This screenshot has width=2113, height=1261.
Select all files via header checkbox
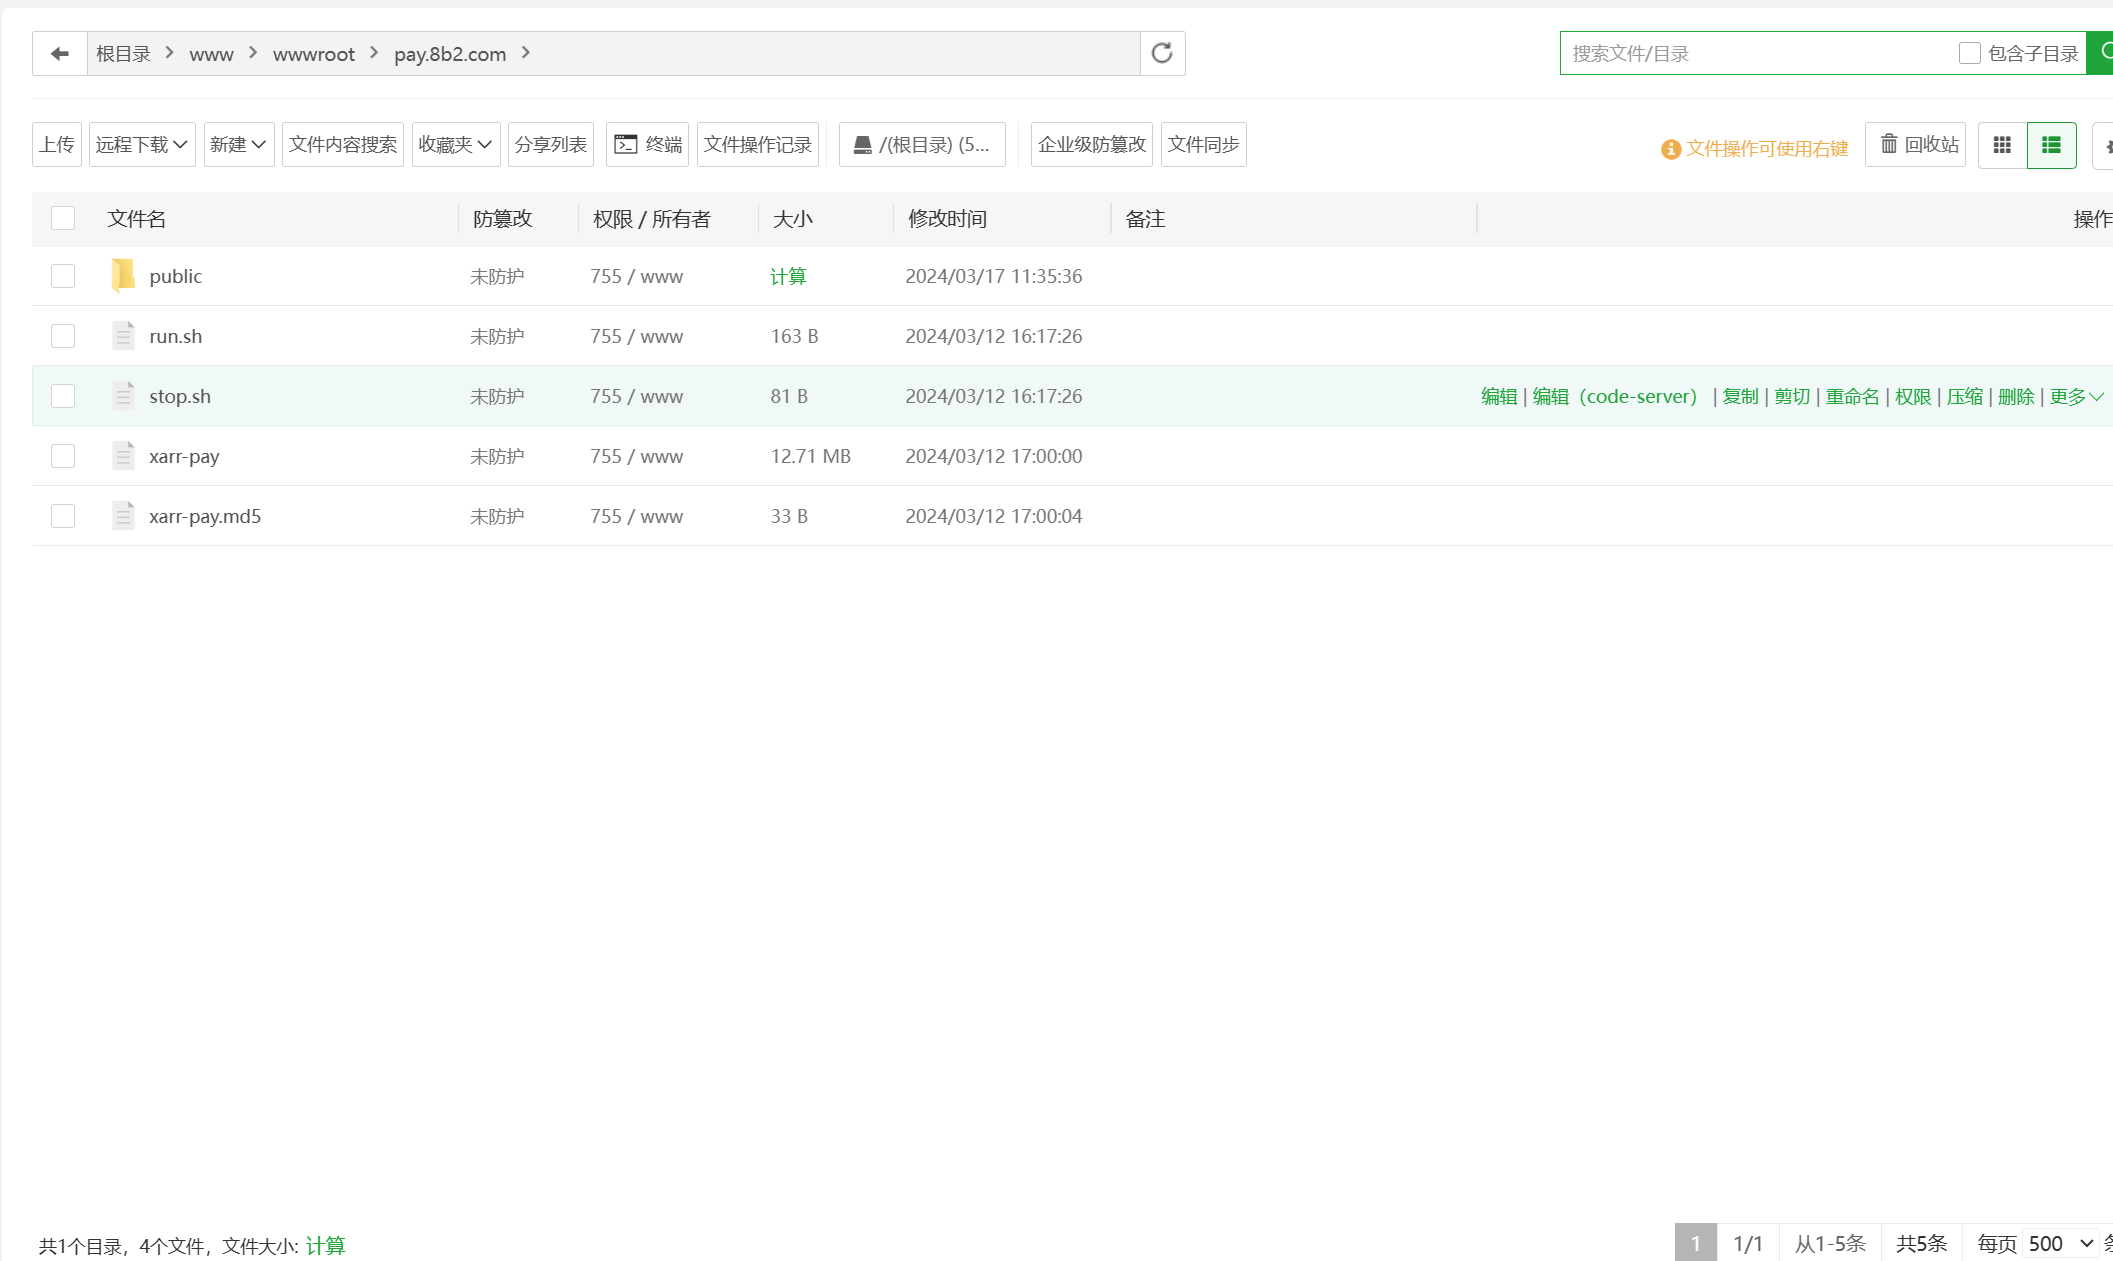click(x=63, y=217)
